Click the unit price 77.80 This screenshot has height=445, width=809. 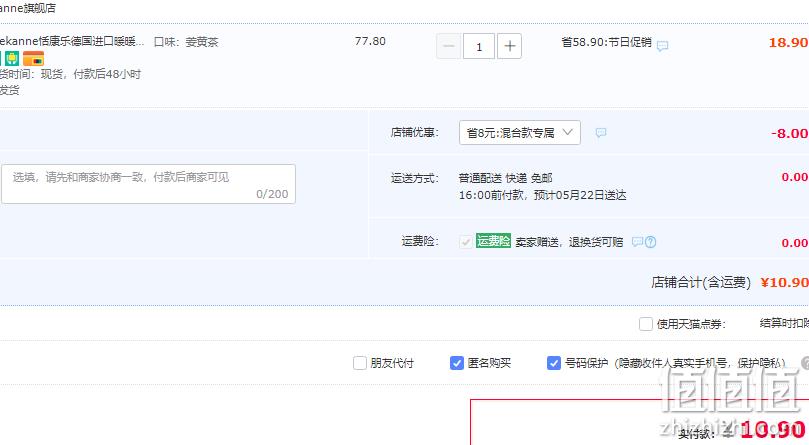point(370,41)
